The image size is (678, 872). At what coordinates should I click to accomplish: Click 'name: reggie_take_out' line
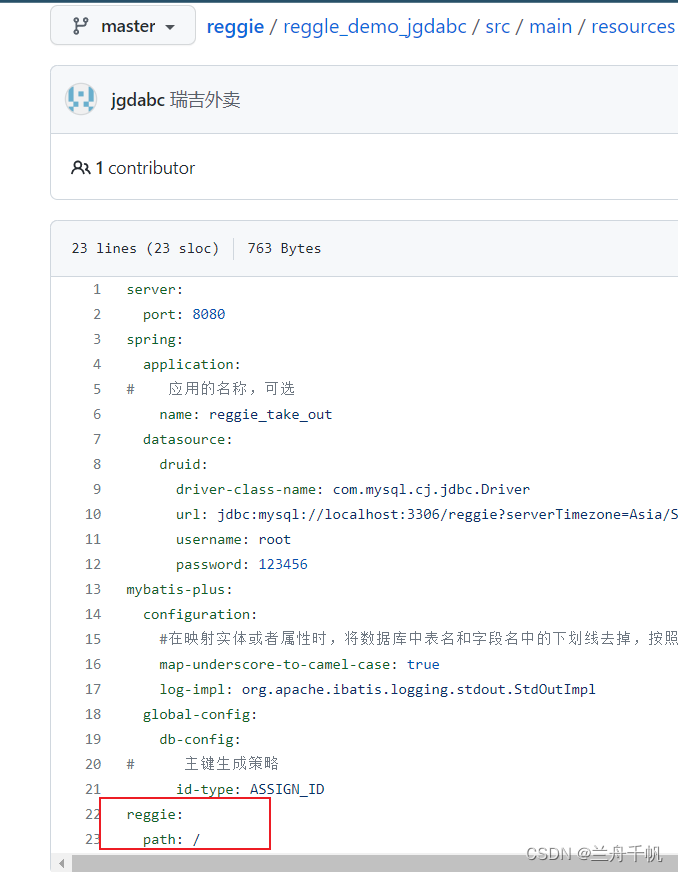pyautogui.click(x=246, y=414)
